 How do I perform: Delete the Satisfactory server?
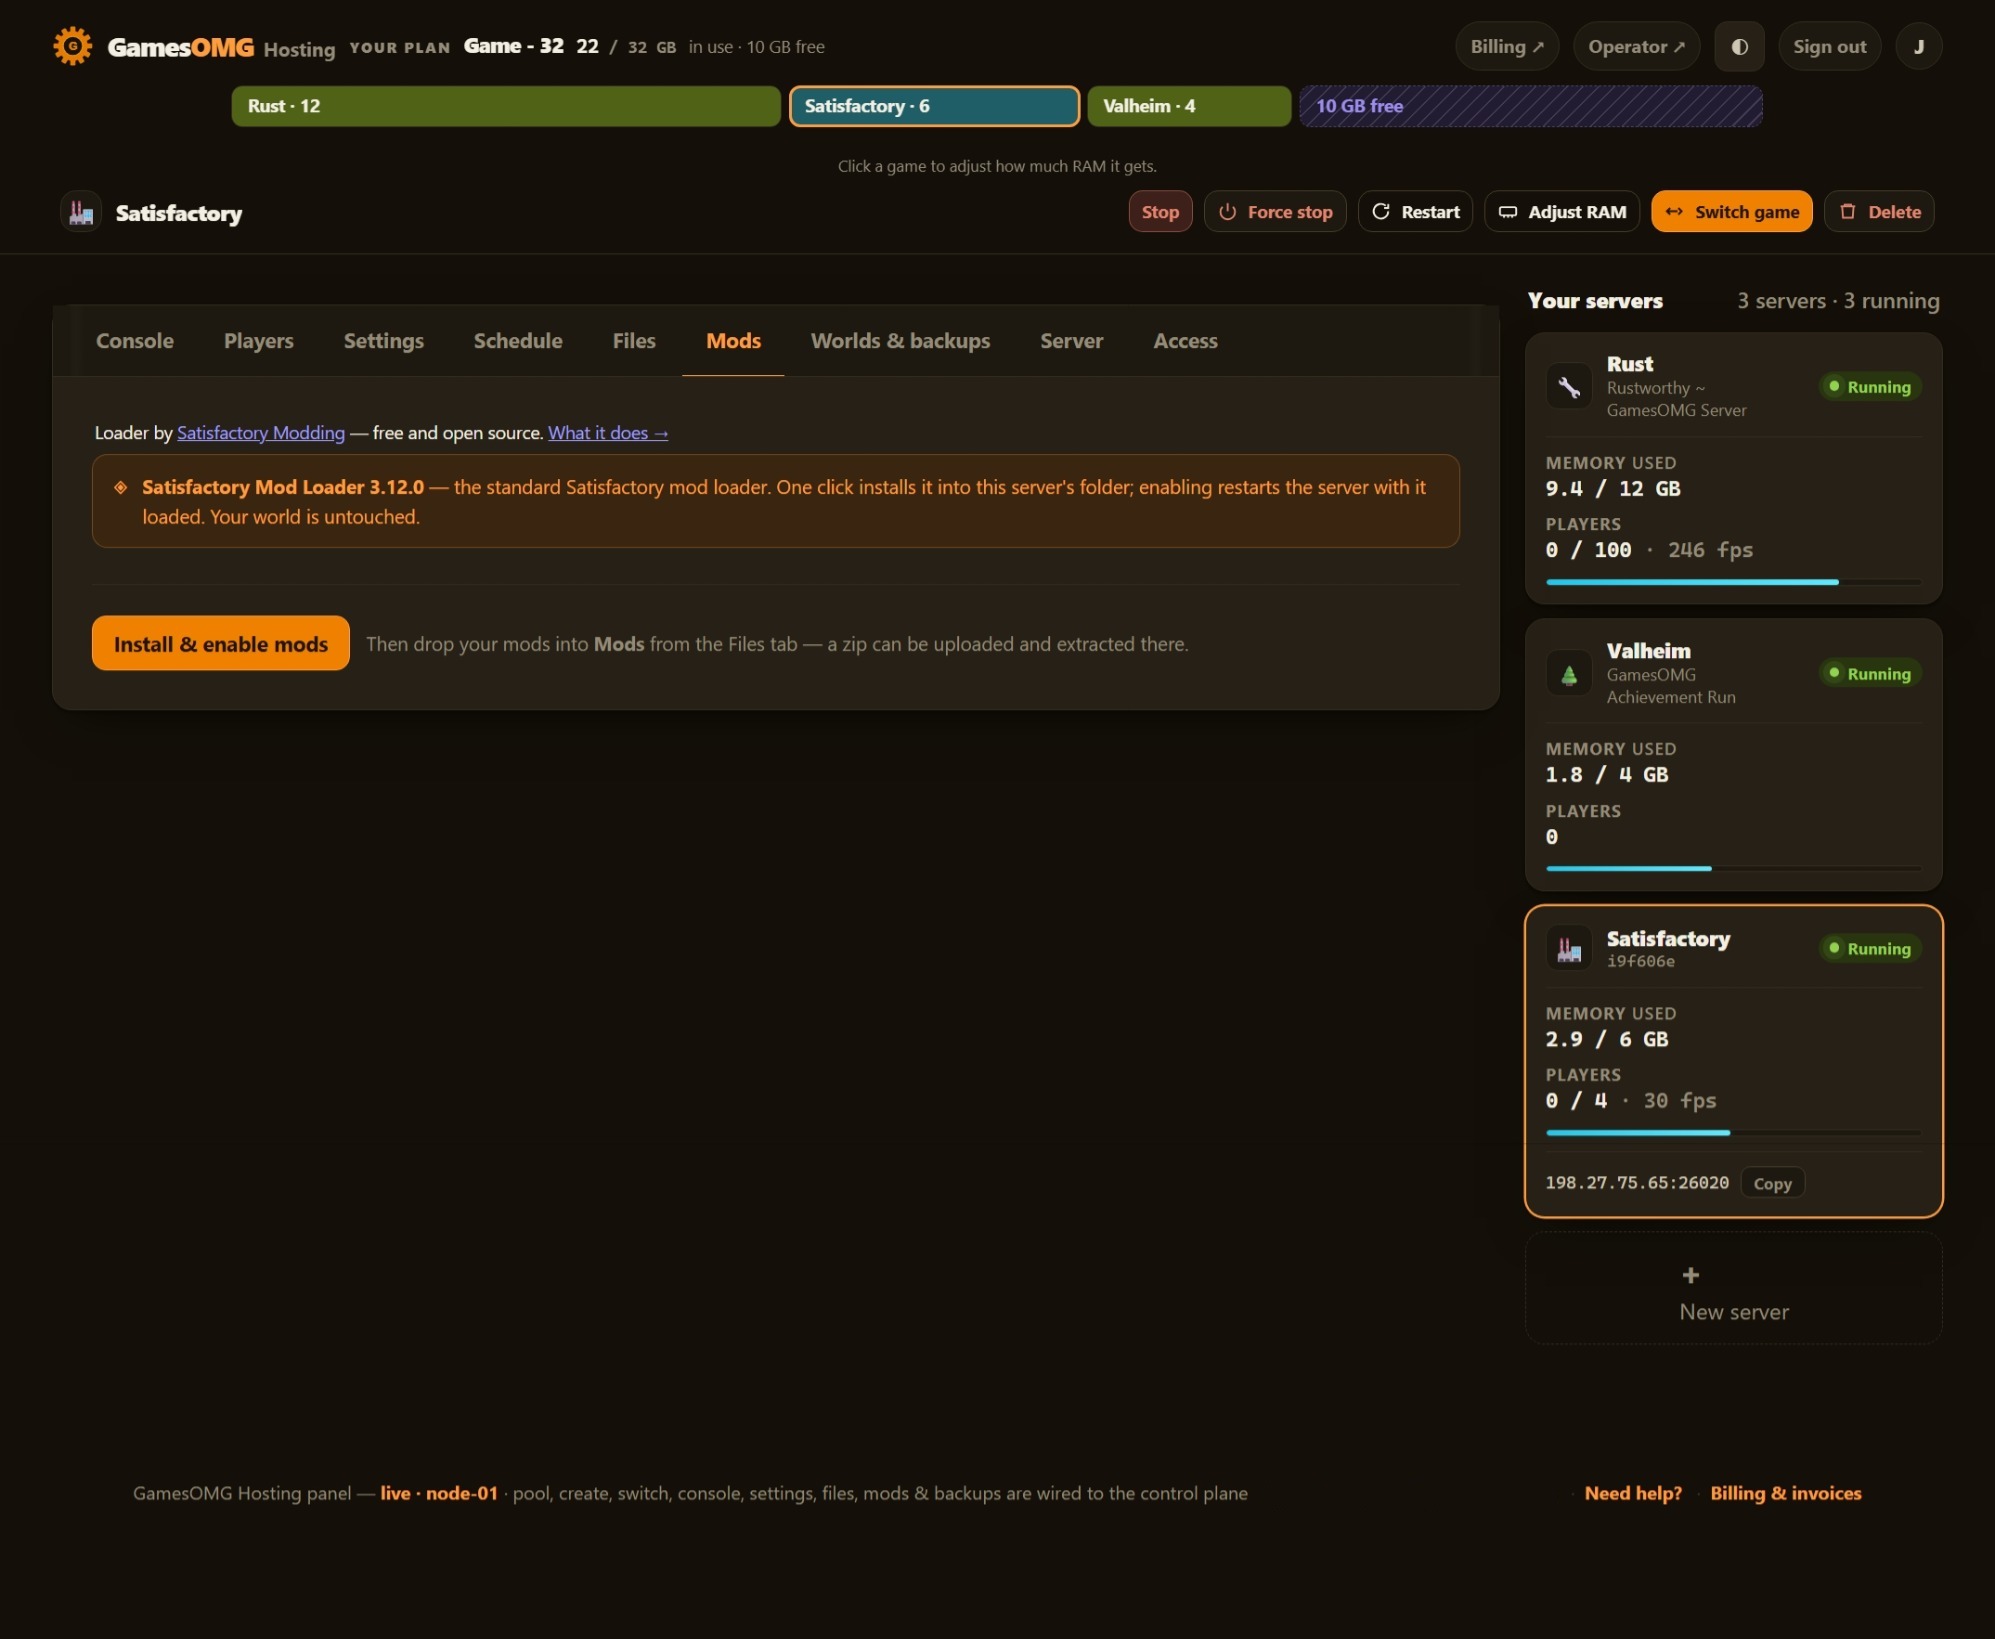coord(1879,212)
